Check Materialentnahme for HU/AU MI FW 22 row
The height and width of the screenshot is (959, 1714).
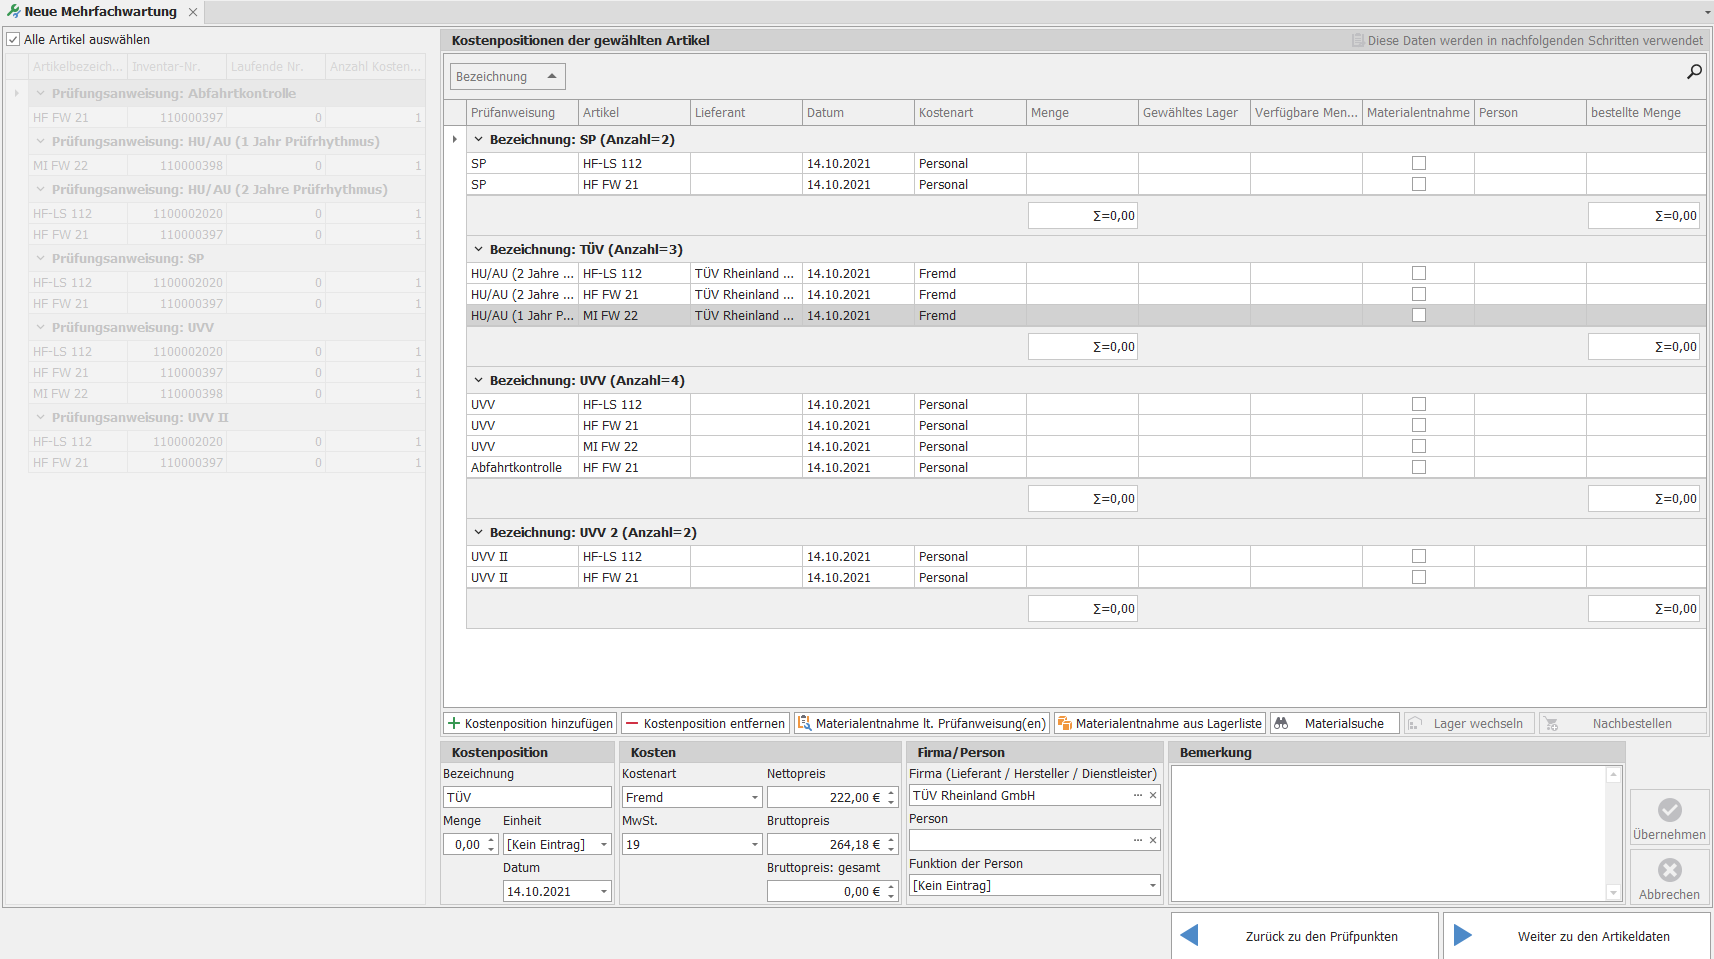pyautogui.click(x=1418, y=315)
